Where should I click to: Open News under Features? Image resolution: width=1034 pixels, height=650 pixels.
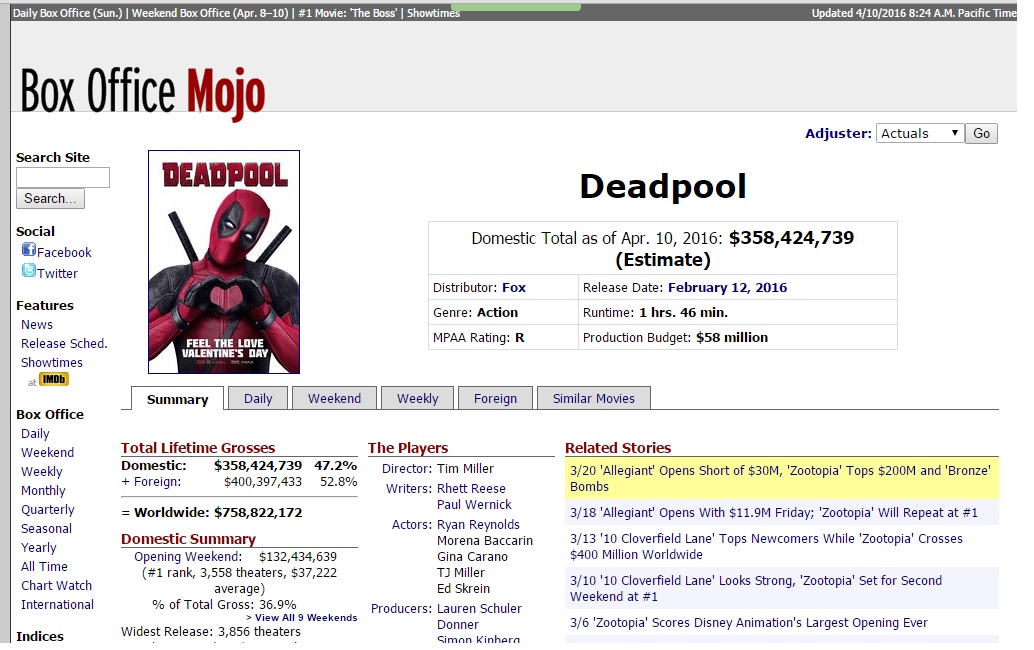click(x=37, y=324)
